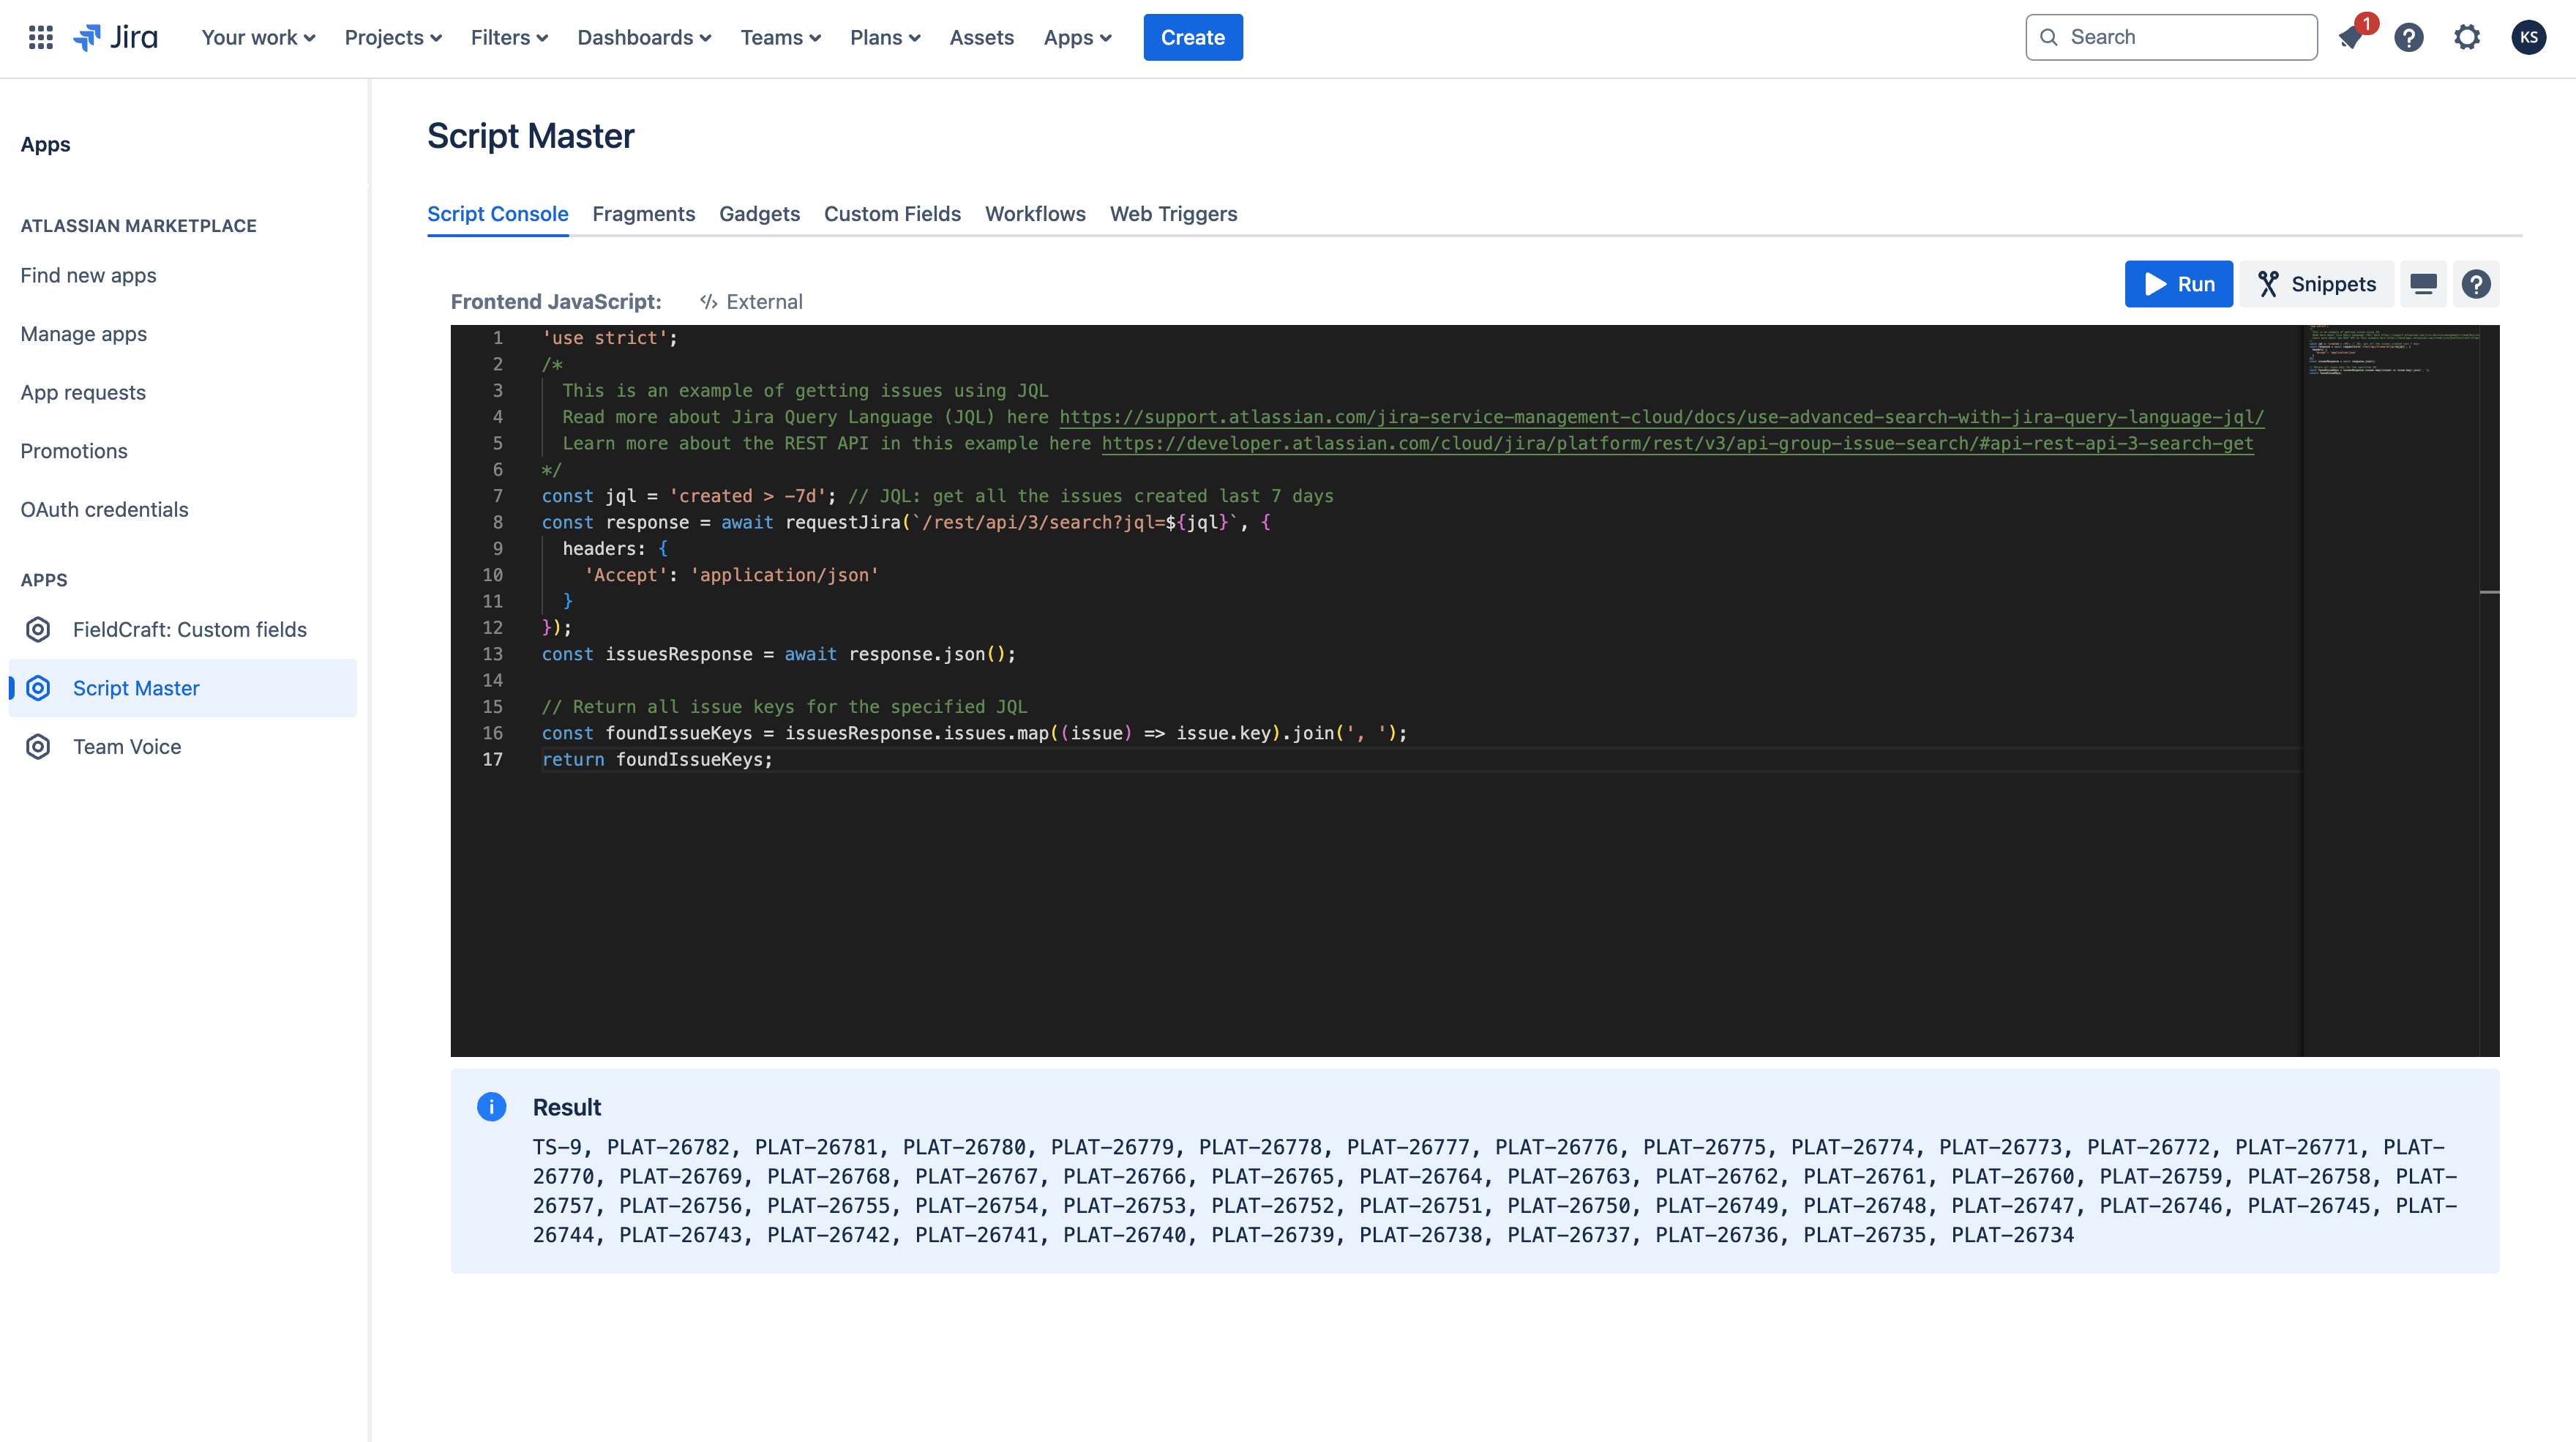Open FieldCraft: Custom fields app
The image size is (2576, 1442).
(x=190, y=629)
